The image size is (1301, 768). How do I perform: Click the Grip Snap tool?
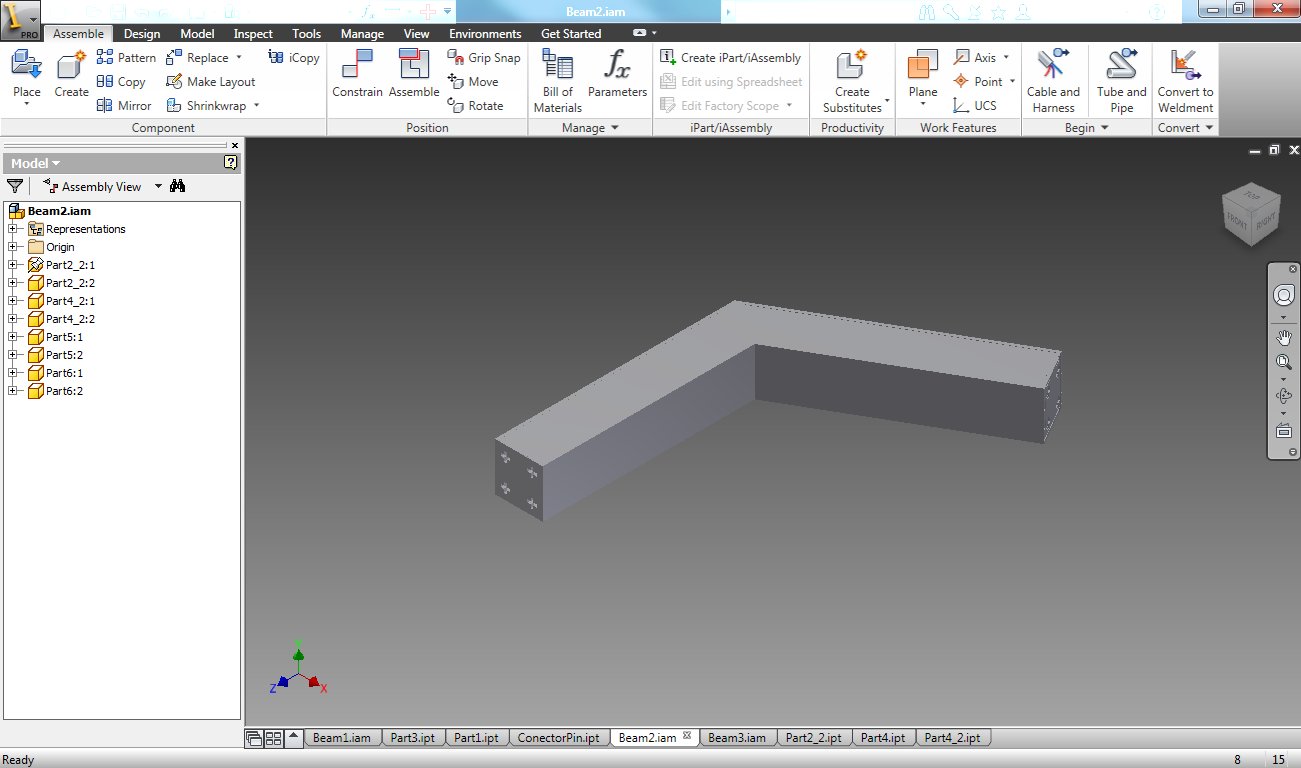click(x=484, y=58)
